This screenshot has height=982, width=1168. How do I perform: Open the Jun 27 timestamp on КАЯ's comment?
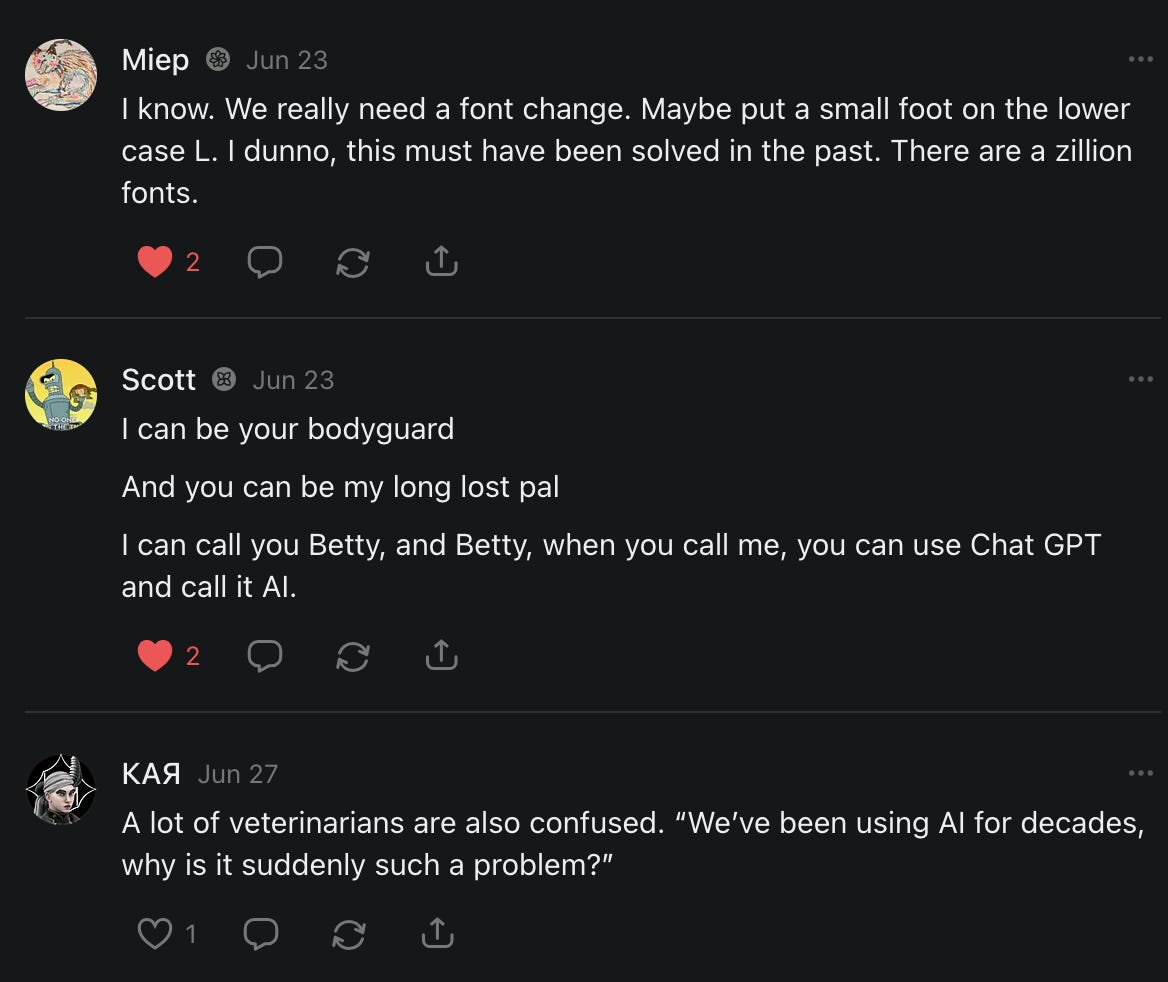237,774
